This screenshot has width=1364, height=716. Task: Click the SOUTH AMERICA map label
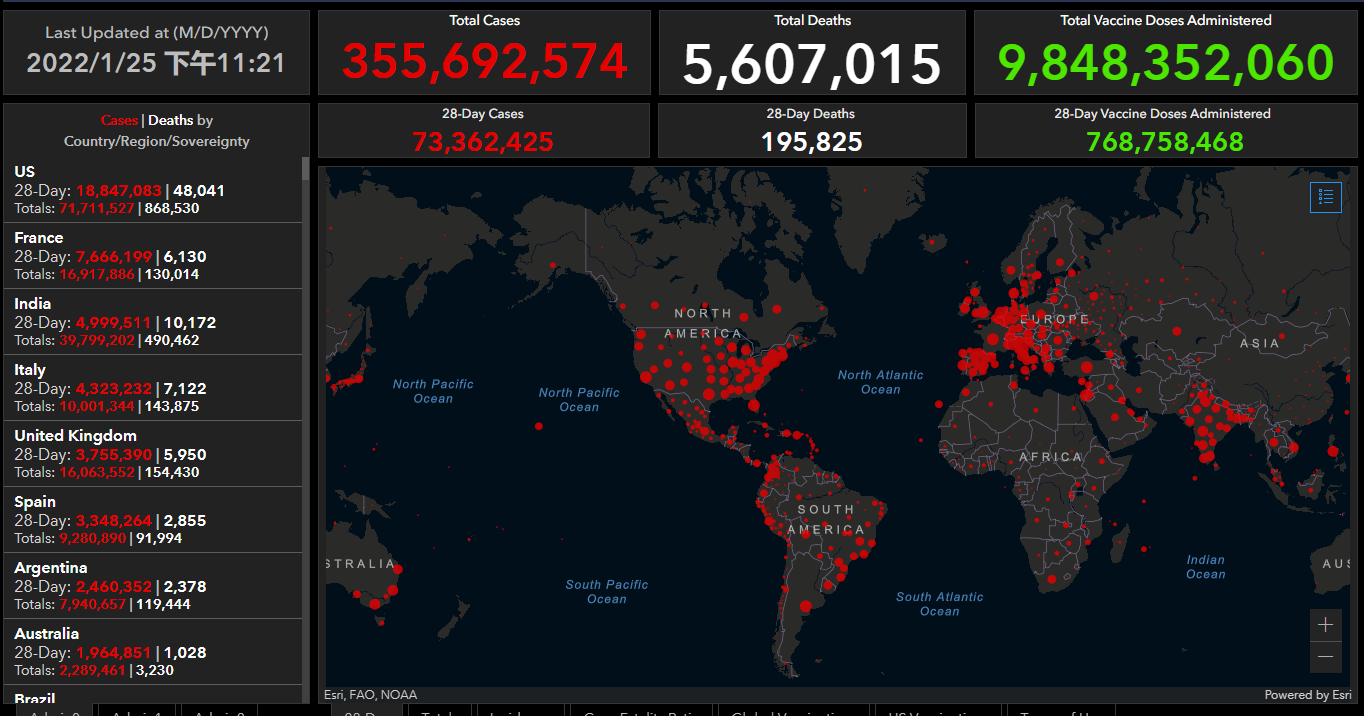pos(826,519)
